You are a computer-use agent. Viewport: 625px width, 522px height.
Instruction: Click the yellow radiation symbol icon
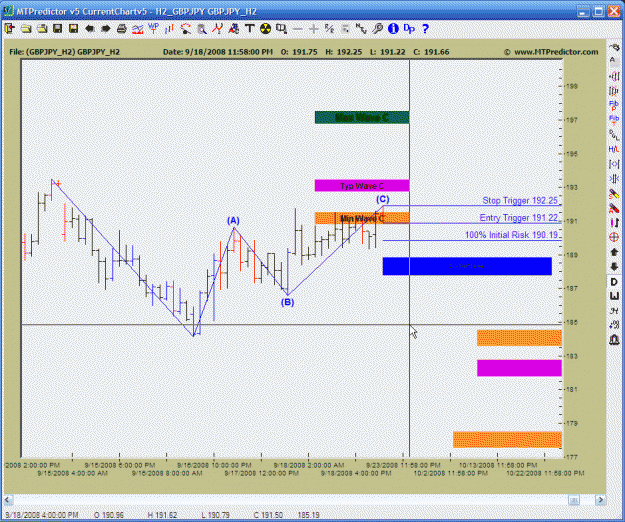click(x=265, y=29)
